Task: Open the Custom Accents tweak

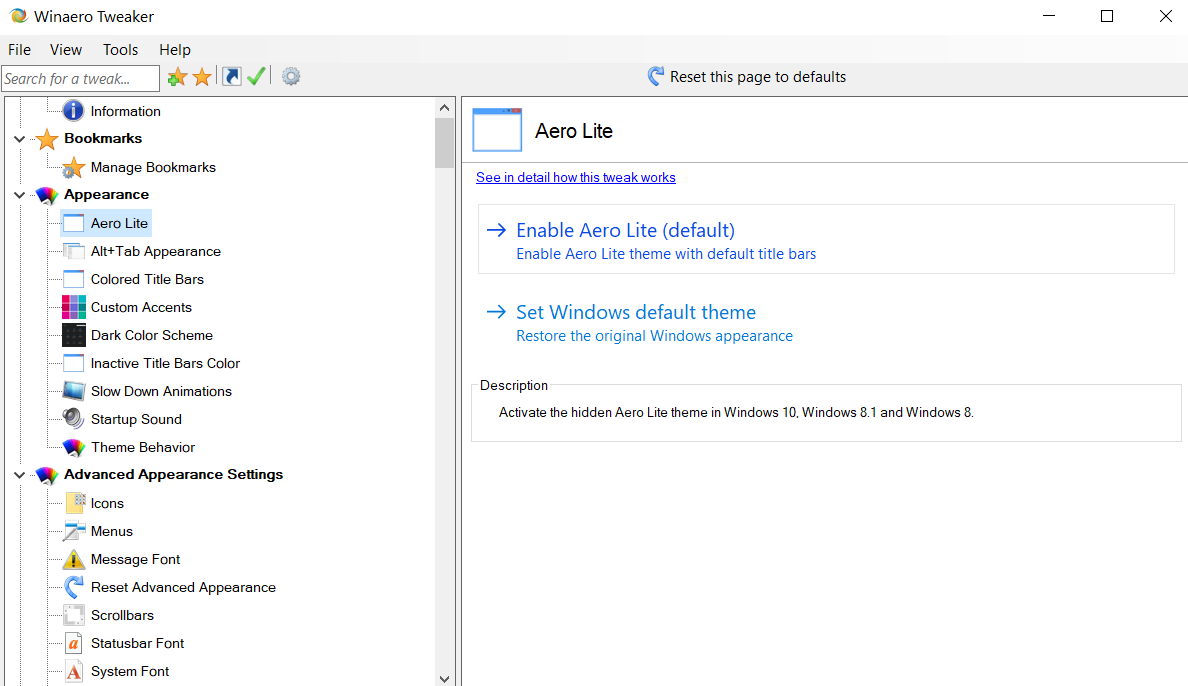Action: (141, 307)
